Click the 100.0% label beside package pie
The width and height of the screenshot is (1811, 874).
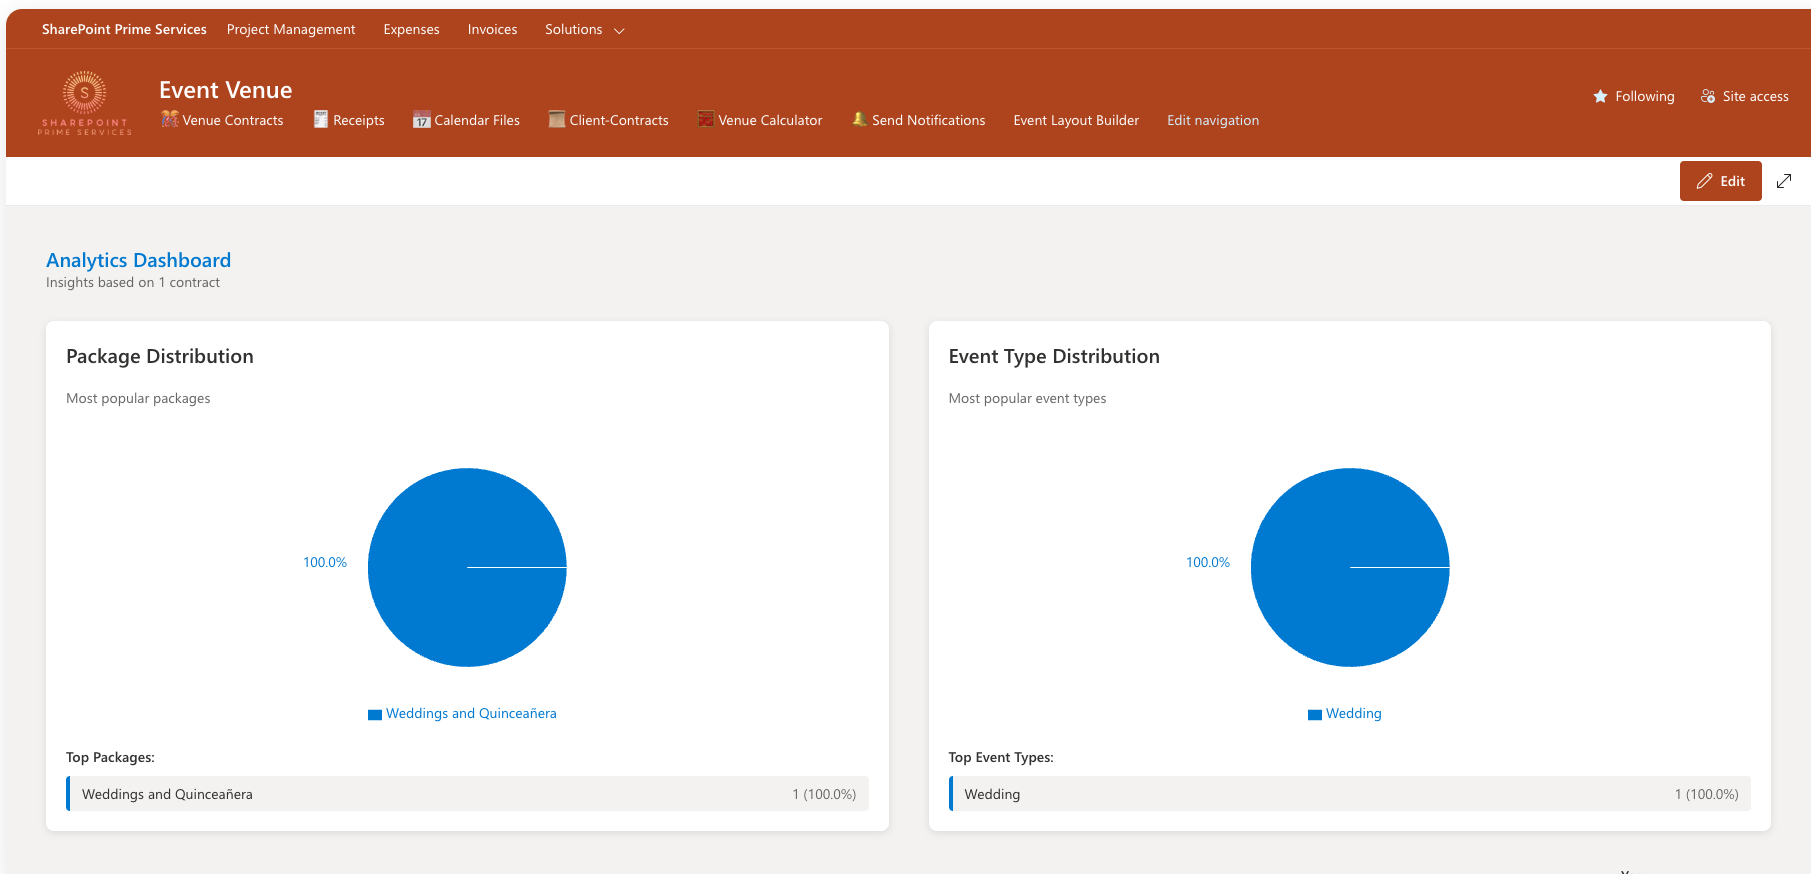325,562
